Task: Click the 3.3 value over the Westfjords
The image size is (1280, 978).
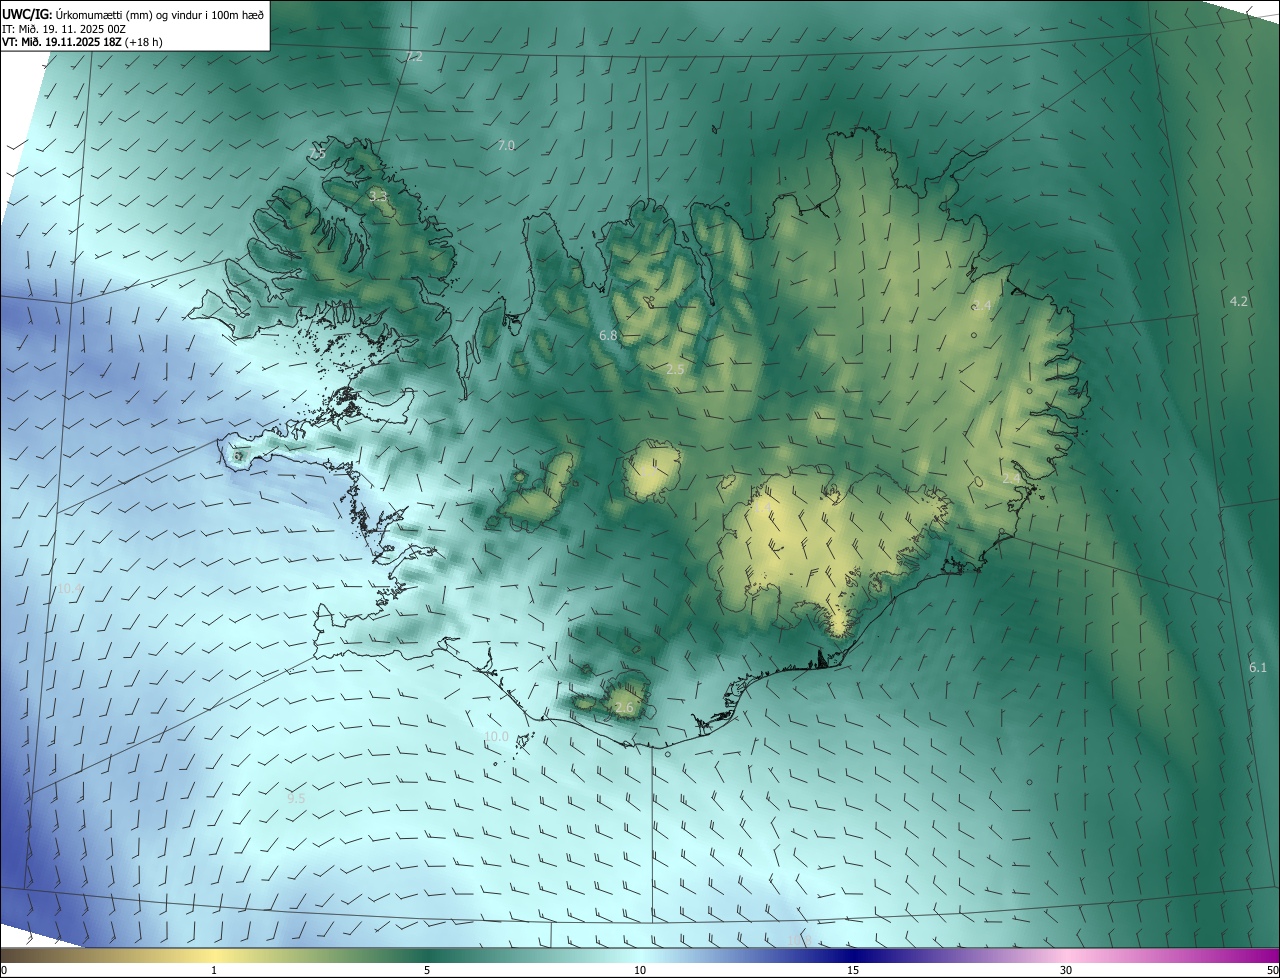Action: point(378,197)
